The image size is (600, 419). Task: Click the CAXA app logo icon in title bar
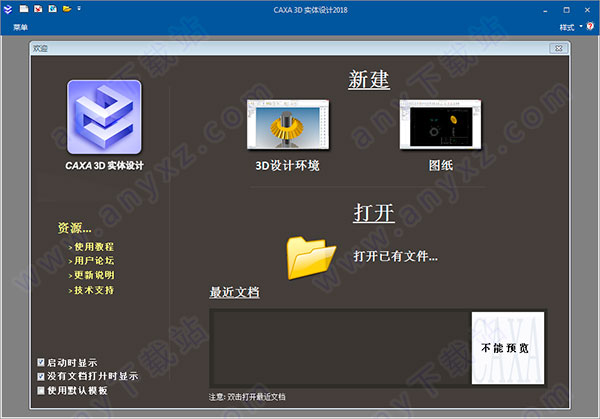point(8,9)
